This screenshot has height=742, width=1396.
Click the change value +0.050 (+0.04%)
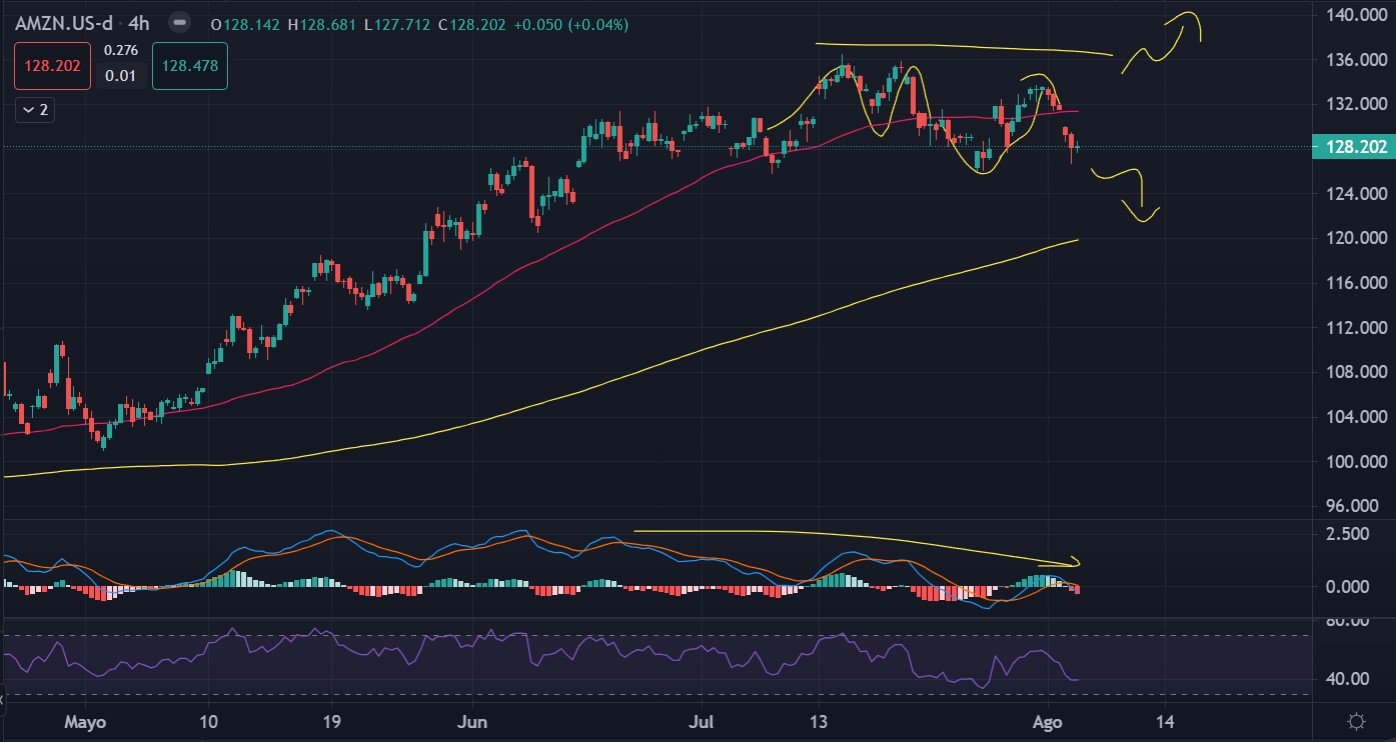[571, 25]
